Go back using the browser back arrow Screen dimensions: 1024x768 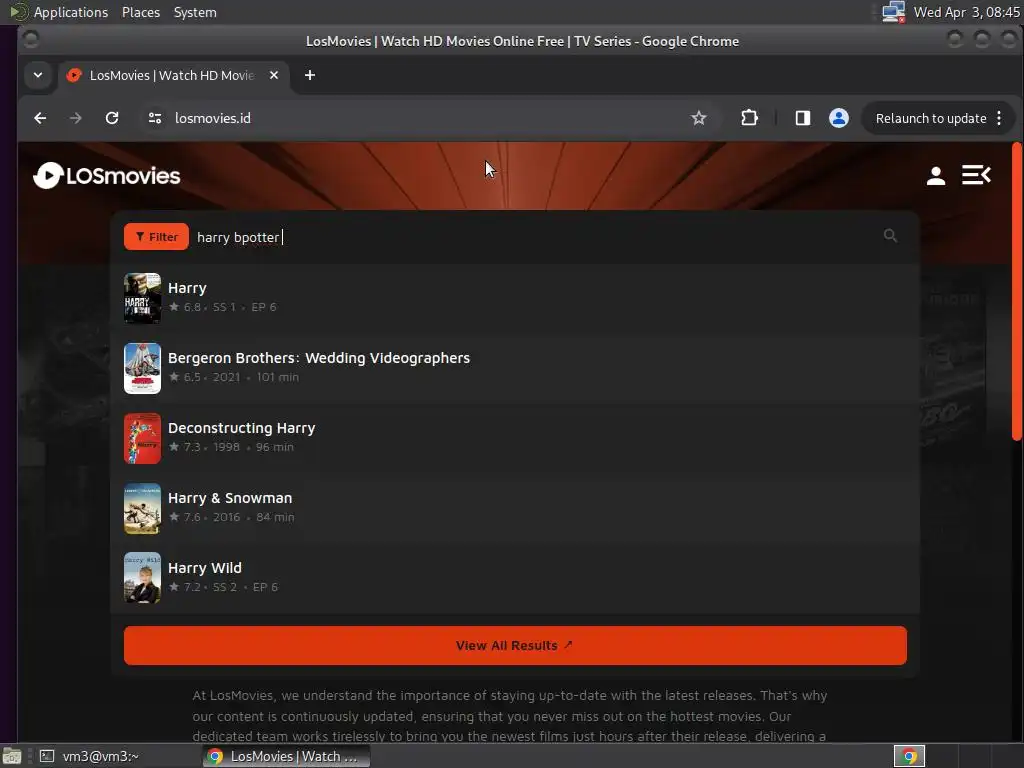40,118
